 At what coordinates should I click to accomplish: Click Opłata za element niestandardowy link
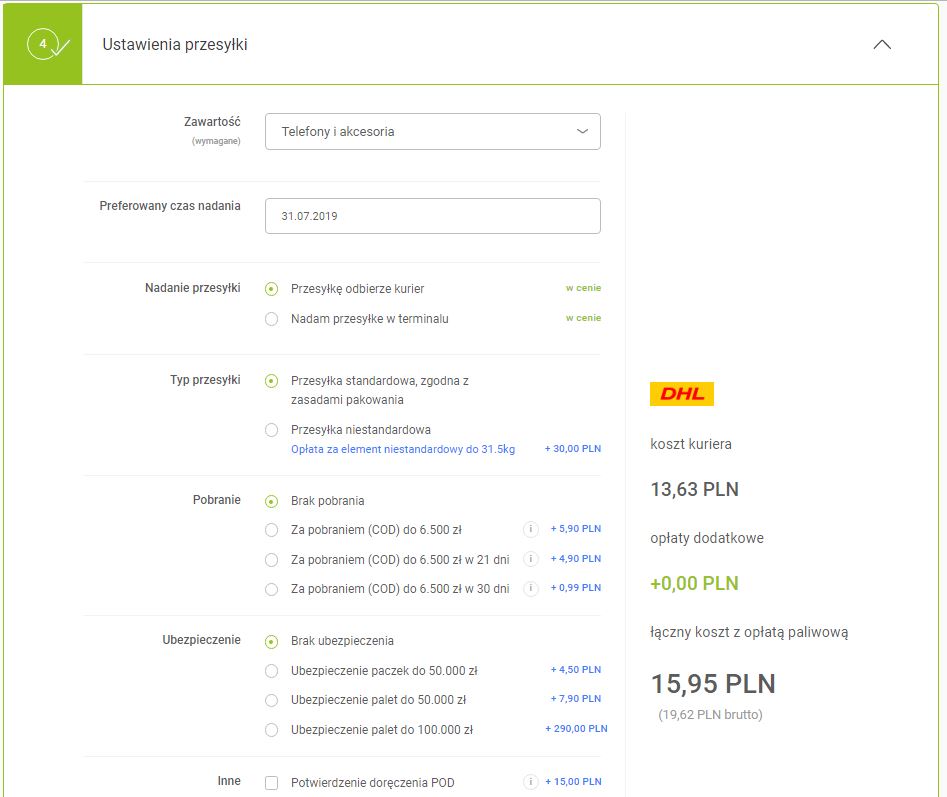tap(402, 449)
